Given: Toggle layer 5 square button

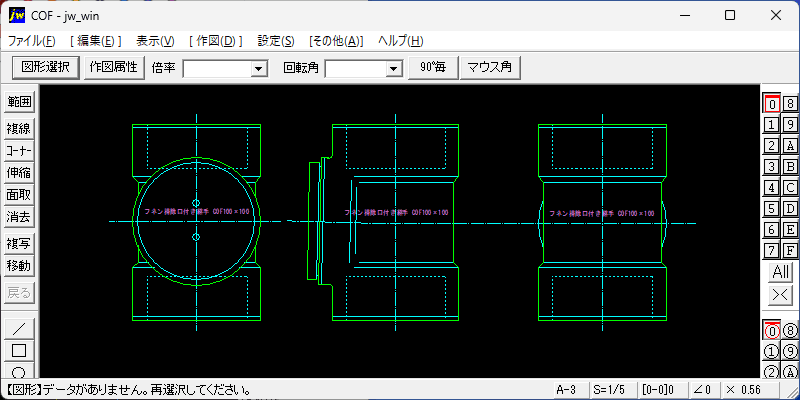Looking at the screenshot, I should (x=771, y=208).
